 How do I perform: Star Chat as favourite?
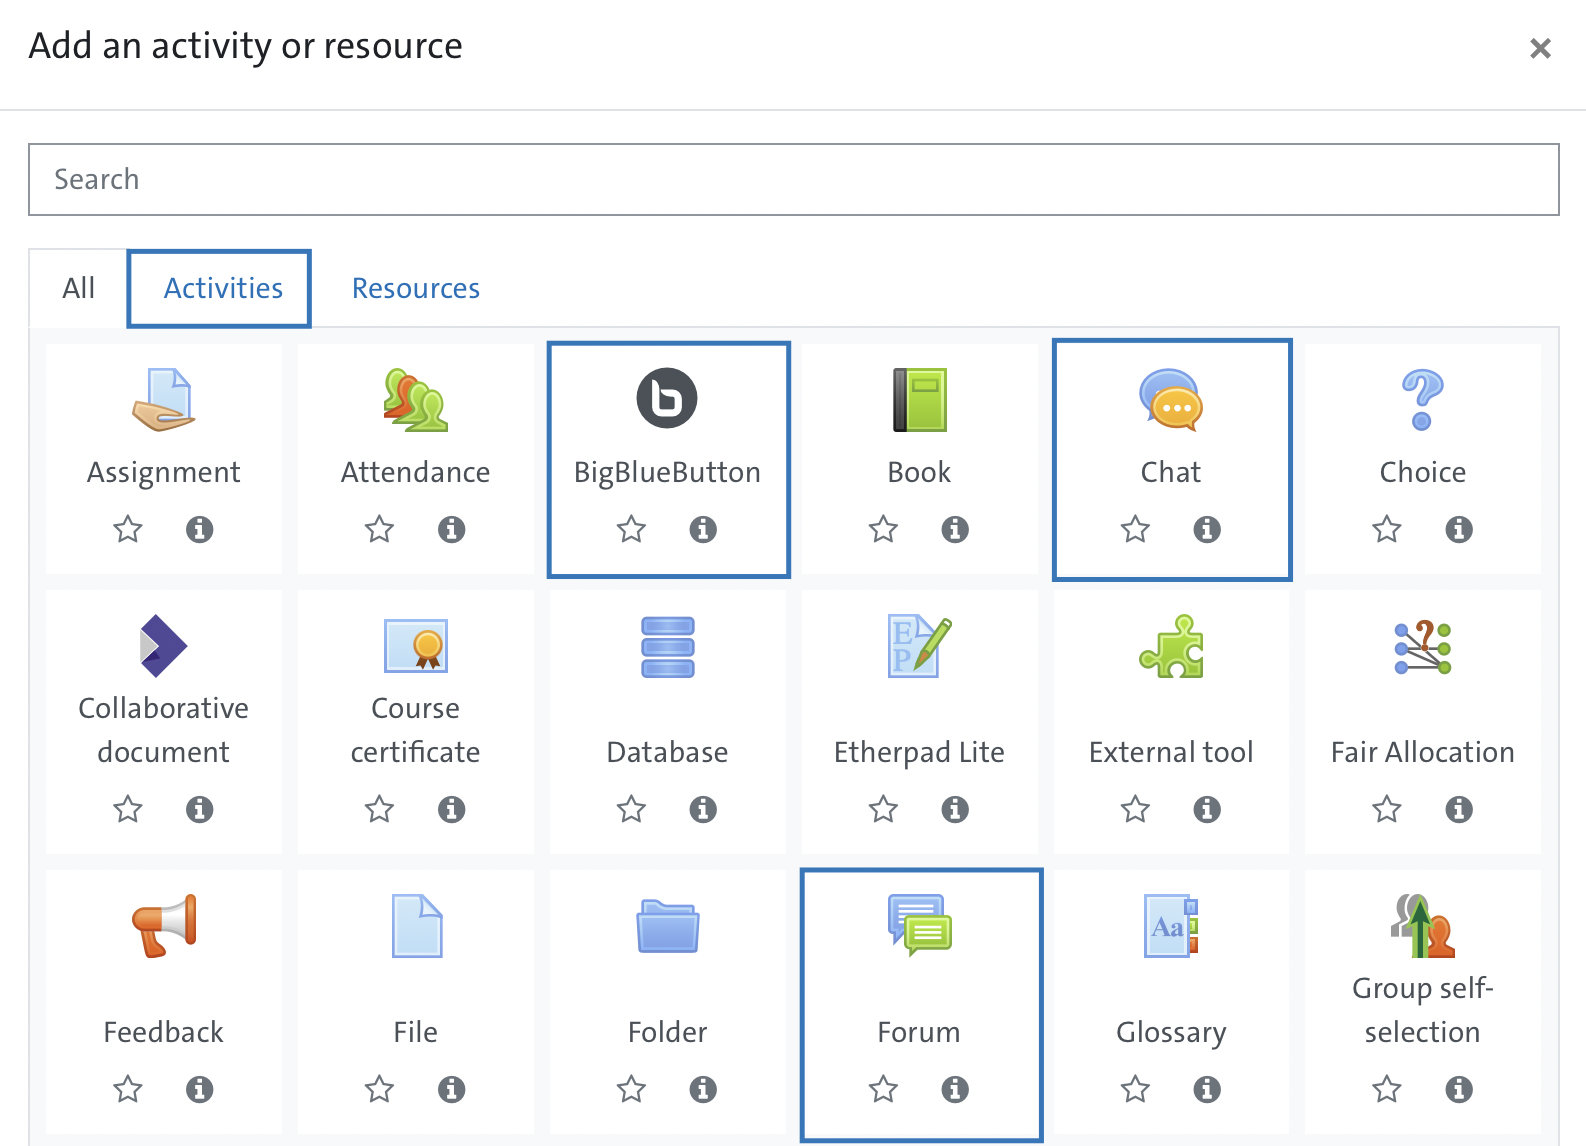tap(1135, 529)
